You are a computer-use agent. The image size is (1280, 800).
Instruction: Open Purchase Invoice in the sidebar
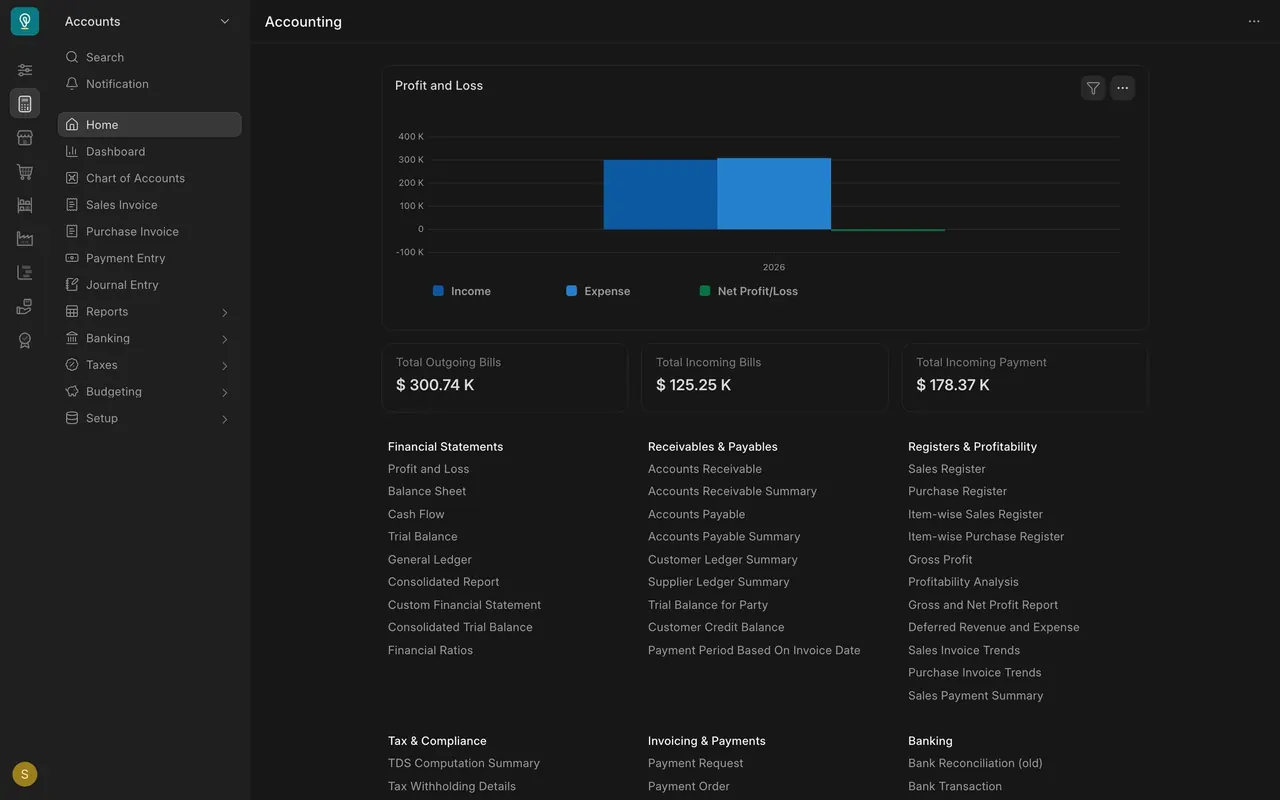150,232
